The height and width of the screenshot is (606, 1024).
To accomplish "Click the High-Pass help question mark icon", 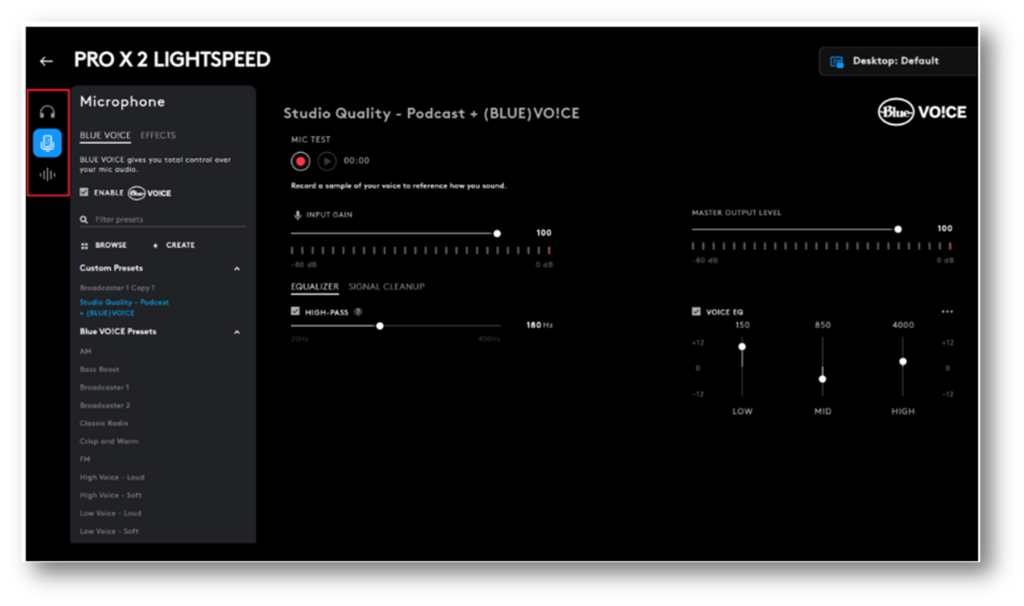I will pos(358,312).
